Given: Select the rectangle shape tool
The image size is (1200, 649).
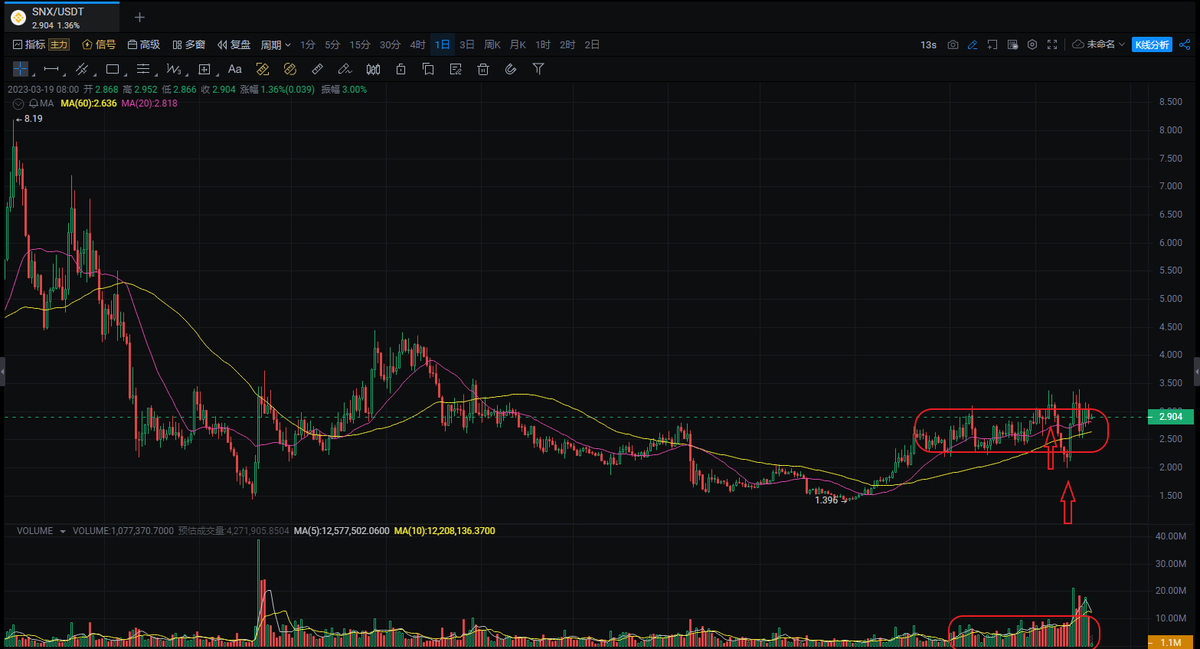Looking at the screenshot, I should click(x=112, y=69).
